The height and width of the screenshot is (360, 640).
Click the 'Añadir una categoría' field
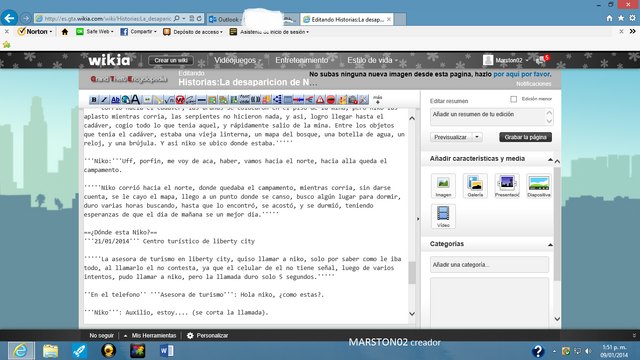point(489,264)
